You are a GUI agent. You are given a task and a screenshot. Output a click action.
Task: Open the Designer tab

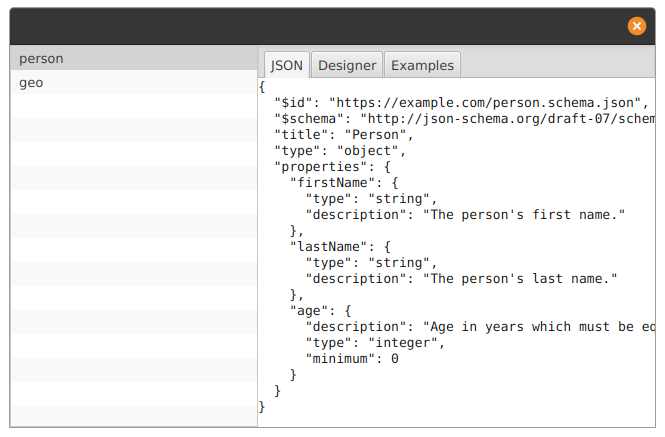pos(347,65)
